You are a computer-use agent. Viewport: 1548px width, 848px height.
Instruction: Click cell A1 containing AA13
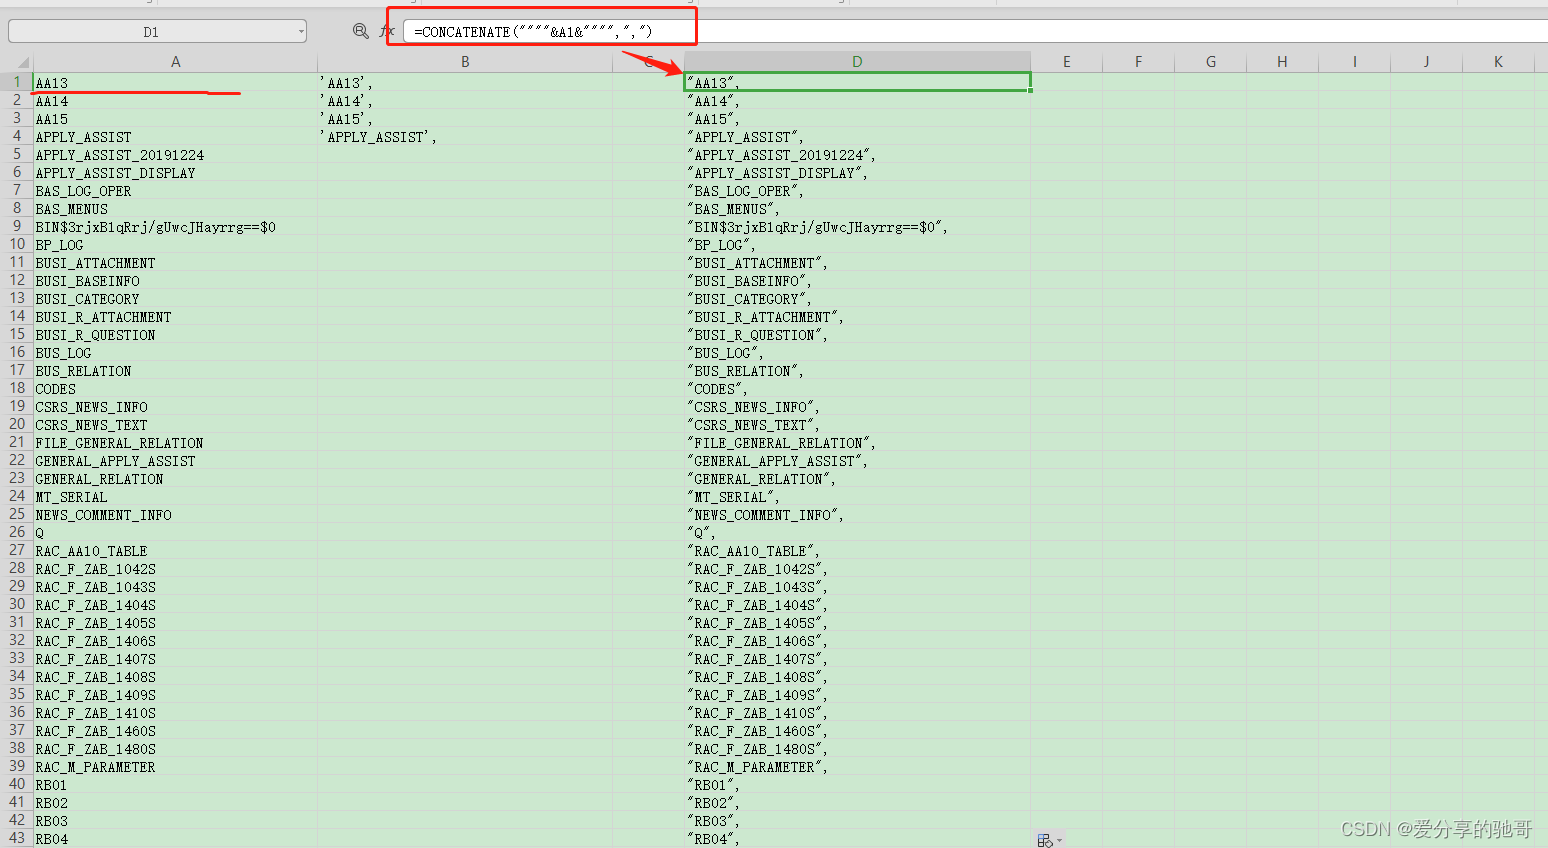tap(176, 83)
